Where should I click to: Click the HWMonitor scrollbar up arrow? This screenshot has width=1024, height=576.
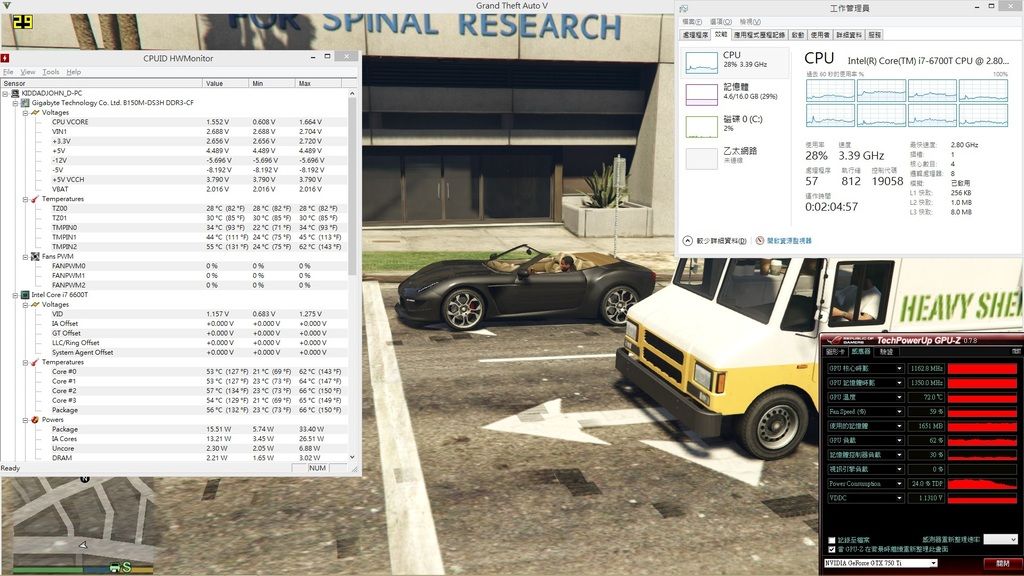(353, 93)
